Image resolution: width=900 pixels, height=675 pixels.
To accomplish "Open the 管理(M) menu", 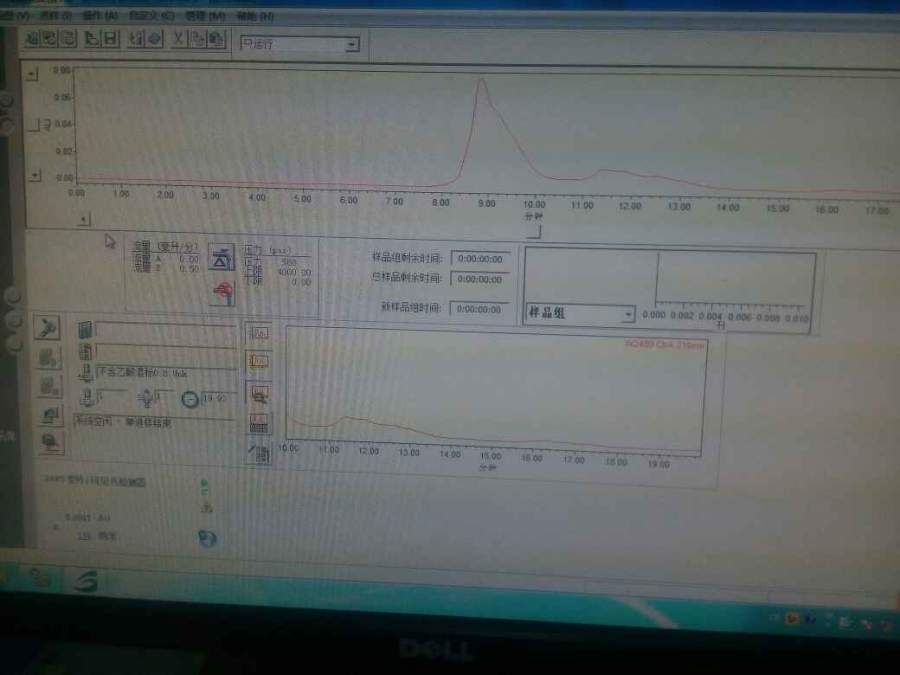I will [205, 15].
